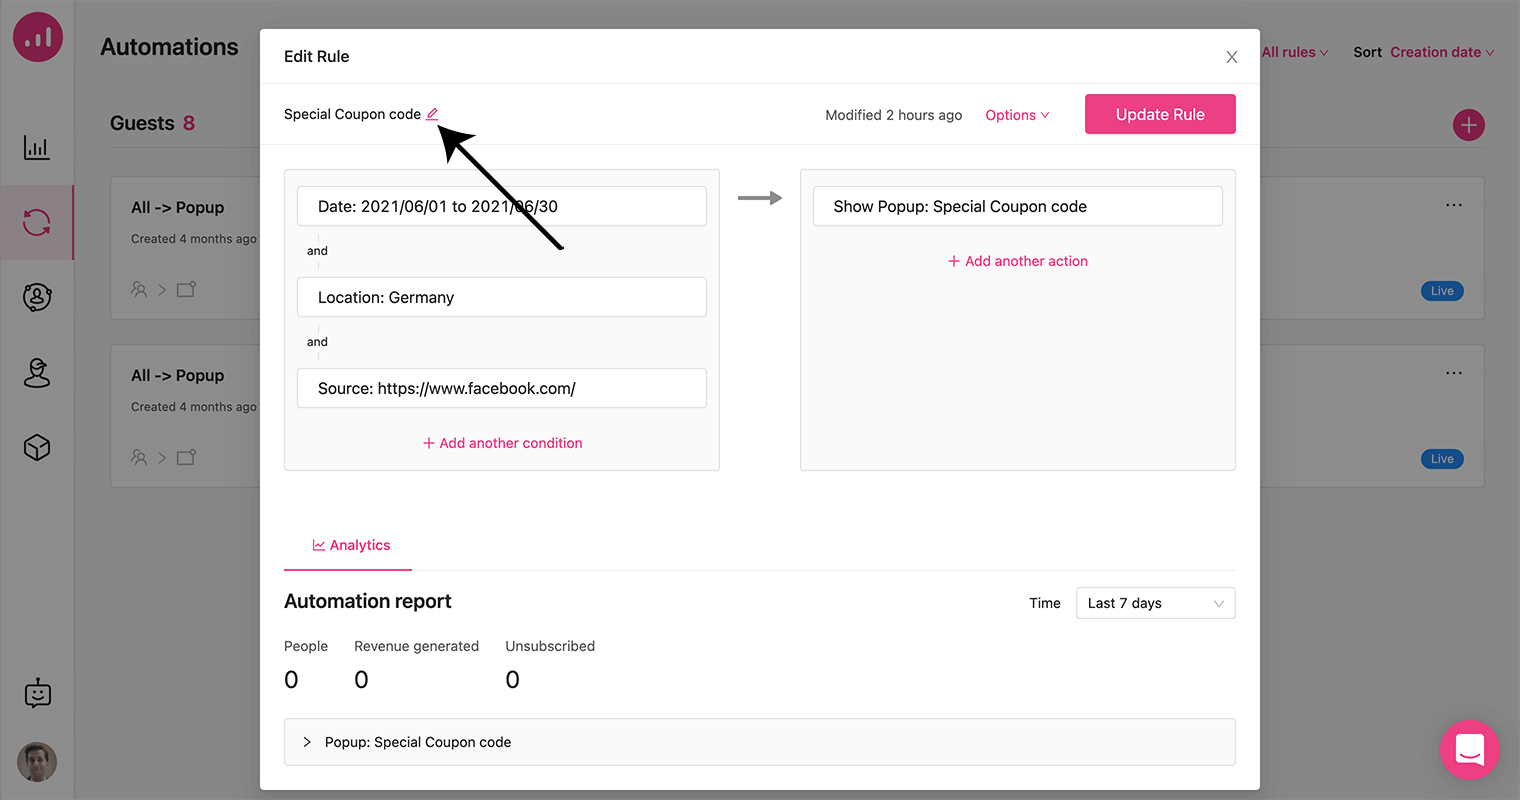Click the app logo in the sidebar
Viewport: 1520px width, 800px height.
point(38,37)
